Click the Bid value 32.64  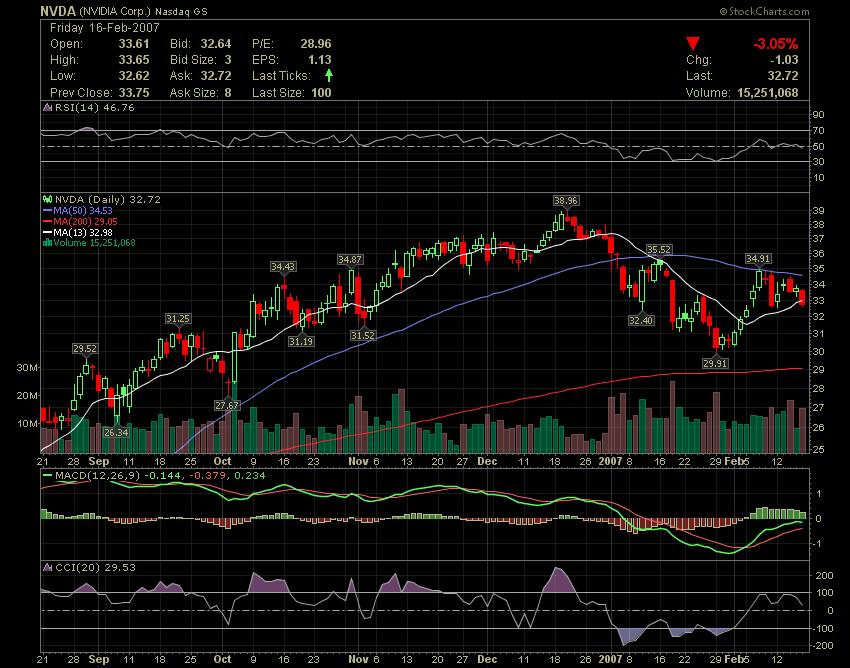tap(216, 44)
